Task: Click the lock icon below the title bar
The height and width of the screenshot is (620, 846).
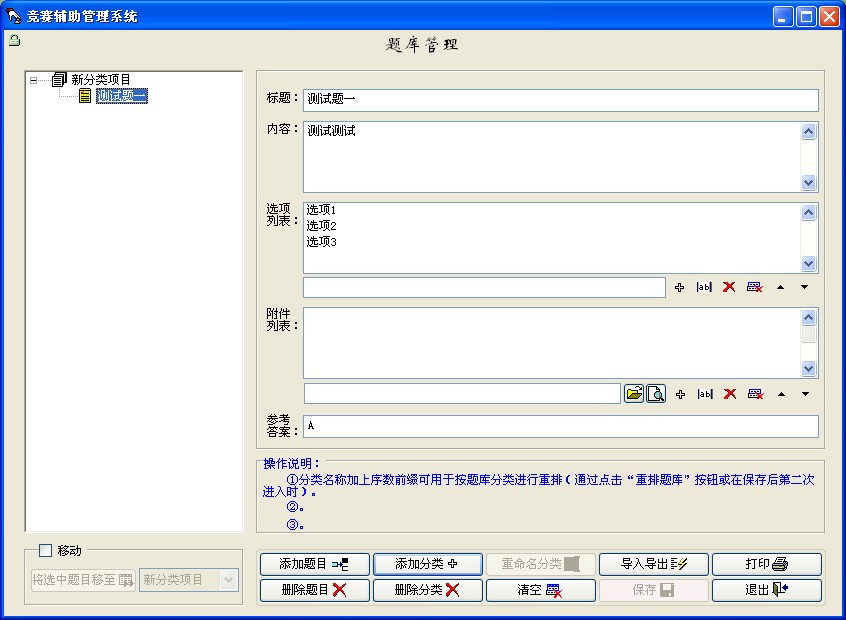Action: click(x=15, y=40)
